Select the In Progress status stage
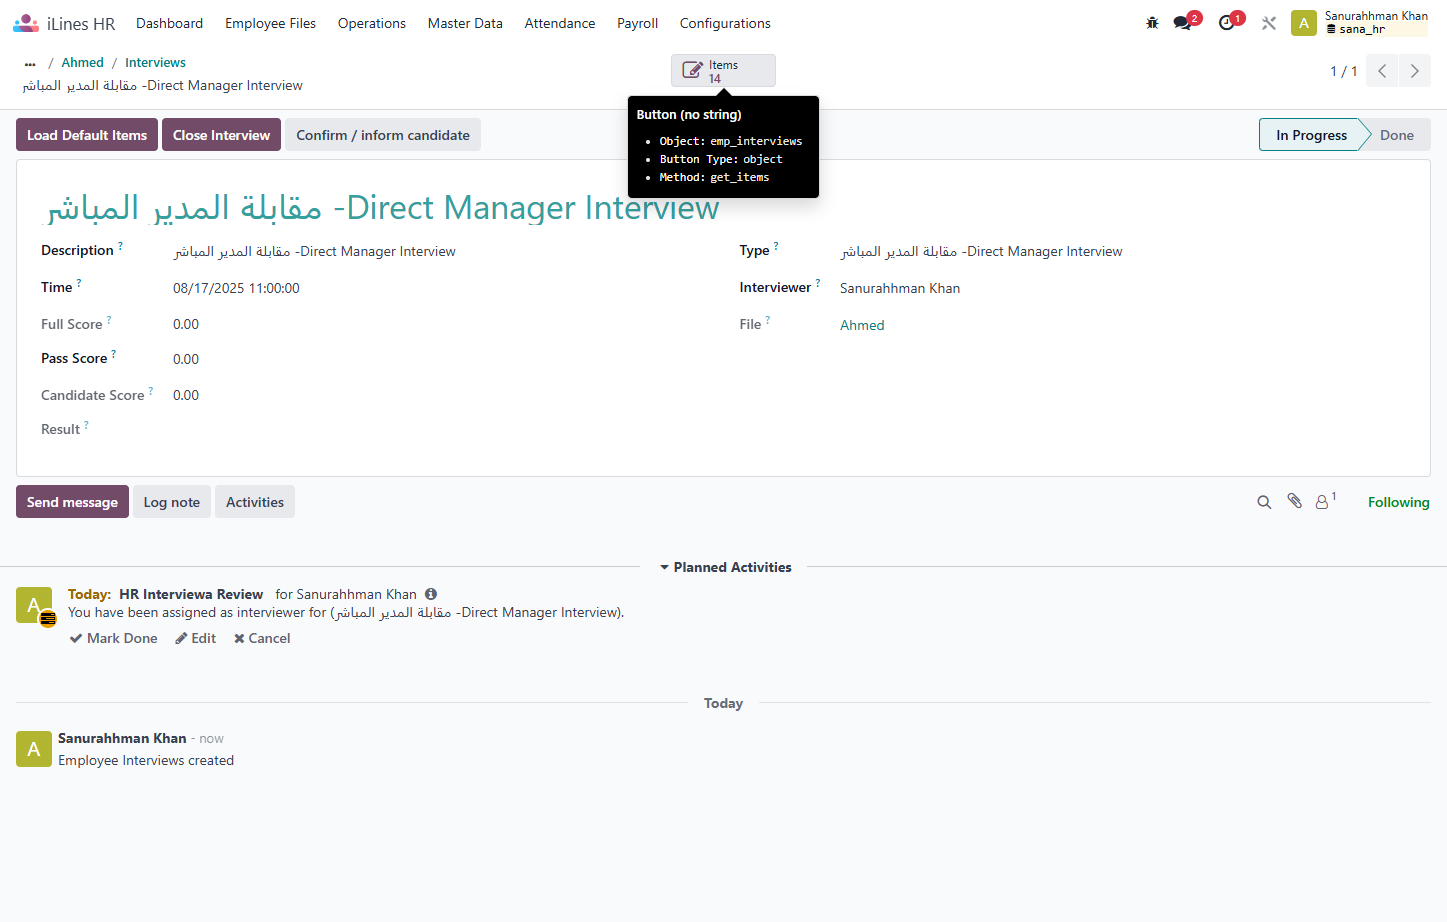This screenshot has height=922, width=1447. pos(1311,135)
